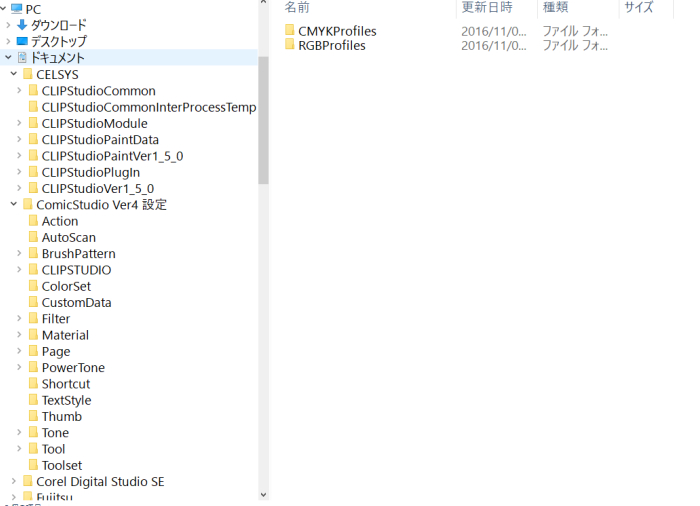Expand the Corel Digital Studio SE node
Screen dimensions: 700x506
[13, 482]
